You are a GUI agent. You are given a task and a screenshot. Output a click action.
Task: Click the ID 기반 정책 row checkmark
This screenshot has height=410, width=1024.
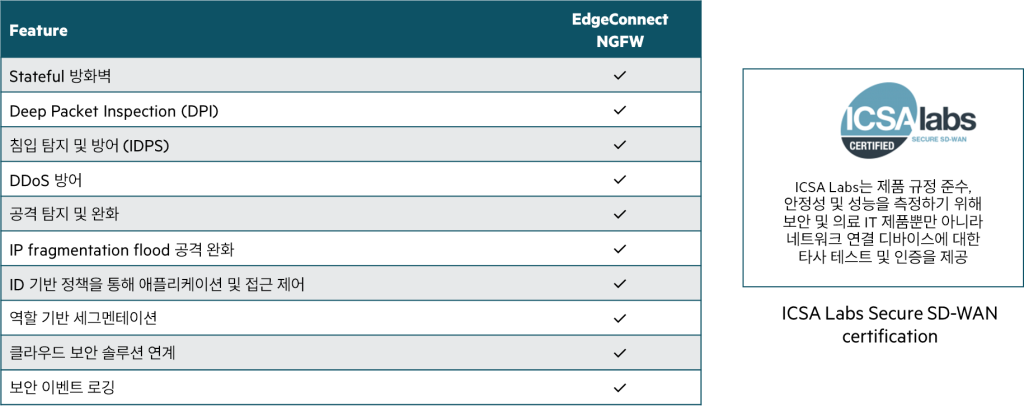click(x=620, y=284)
